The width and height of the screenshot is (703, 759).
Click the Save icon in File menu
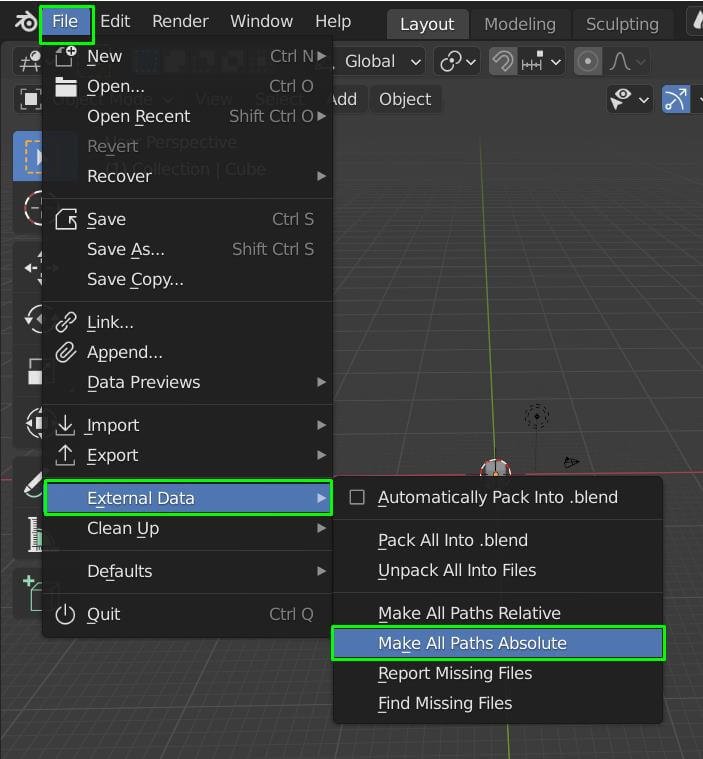coord(66,219)
